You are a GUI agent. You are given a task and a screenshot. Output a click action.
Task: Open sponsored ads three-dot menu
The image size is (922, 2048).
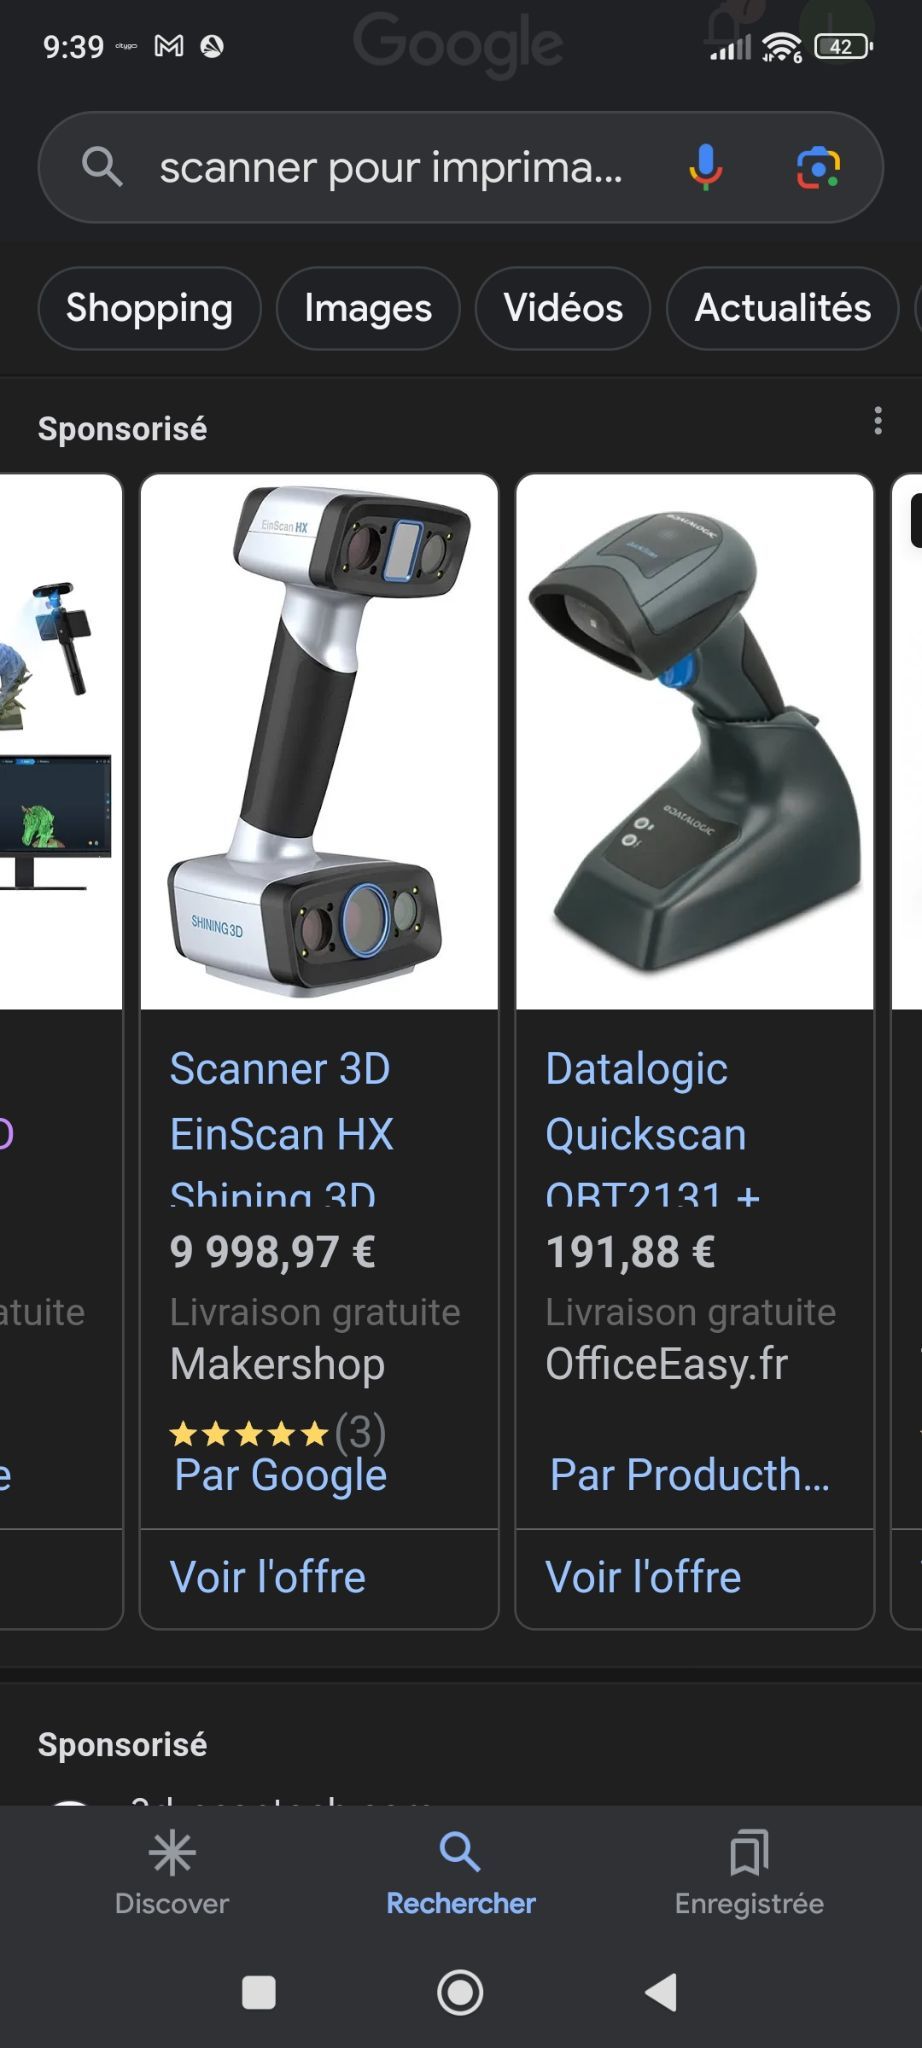click(878, 421)
